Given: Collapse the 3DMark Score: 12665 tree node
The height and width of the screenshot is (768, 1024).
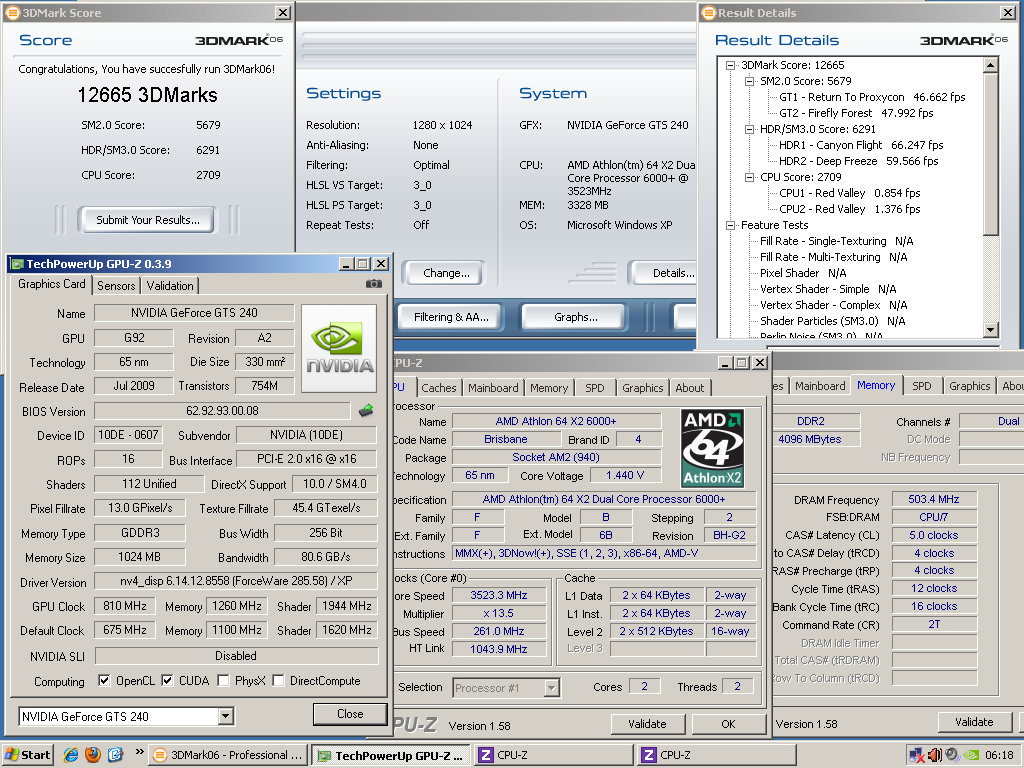Looking at the screenshot, I should coord(731,65).
